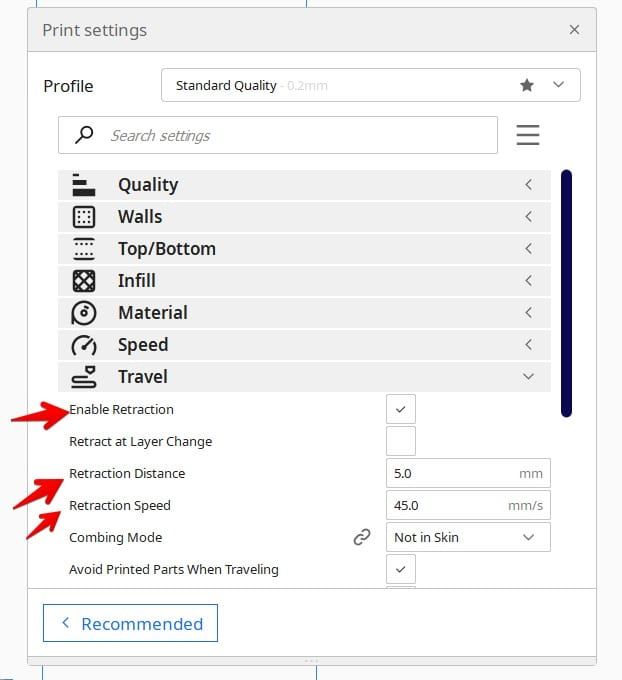This screenshot has width=622, height=680.
Task: Click the Travel category icon
Action: tap(84, 377)
